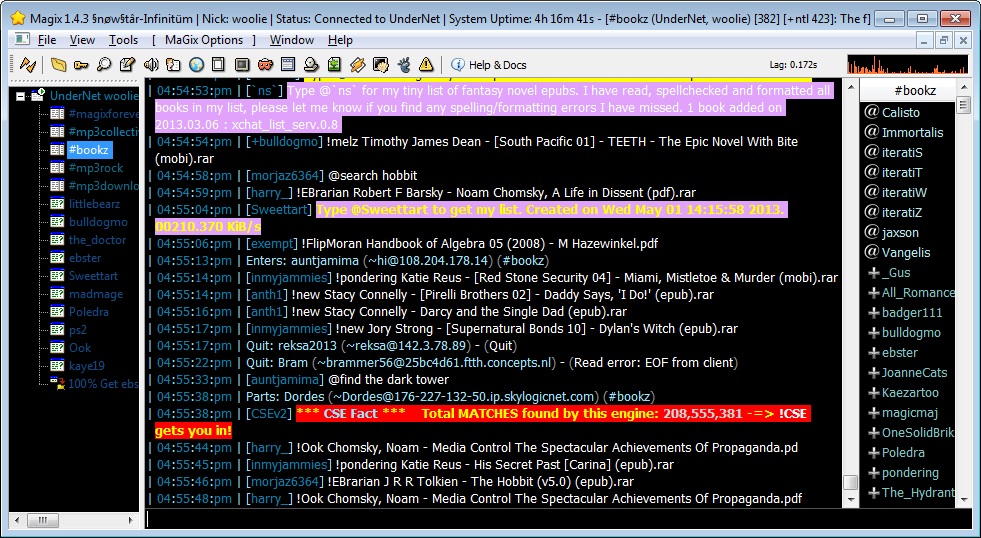This screenshot has height=538, width=981.
Task: Click the golden key toolbar icon
Action: [x=81, y=64]
